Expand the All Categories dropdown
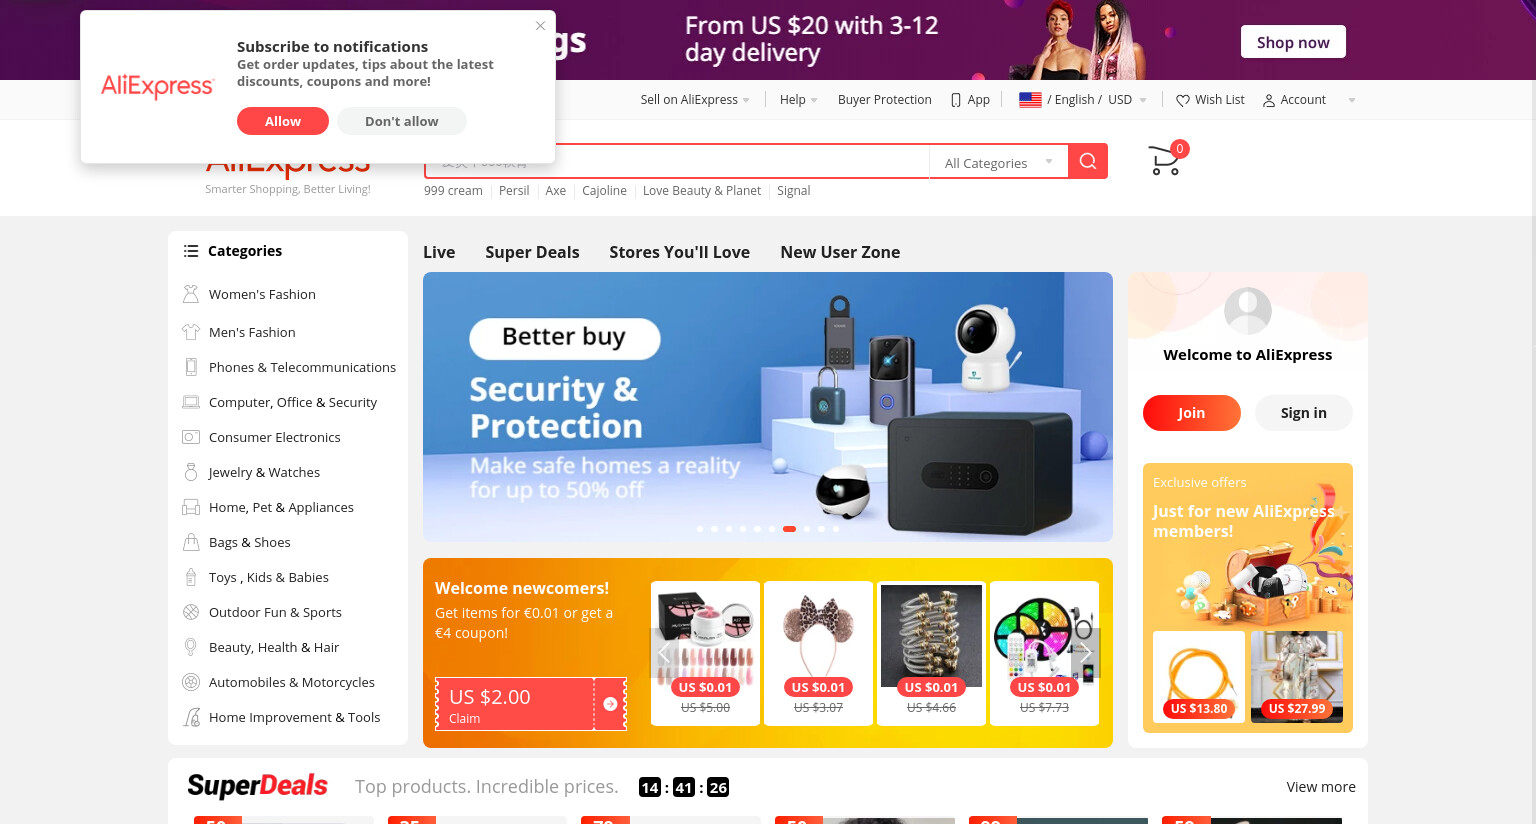Image resolution: width=1536 pixels, height=824 pixels. pos(999,162)
